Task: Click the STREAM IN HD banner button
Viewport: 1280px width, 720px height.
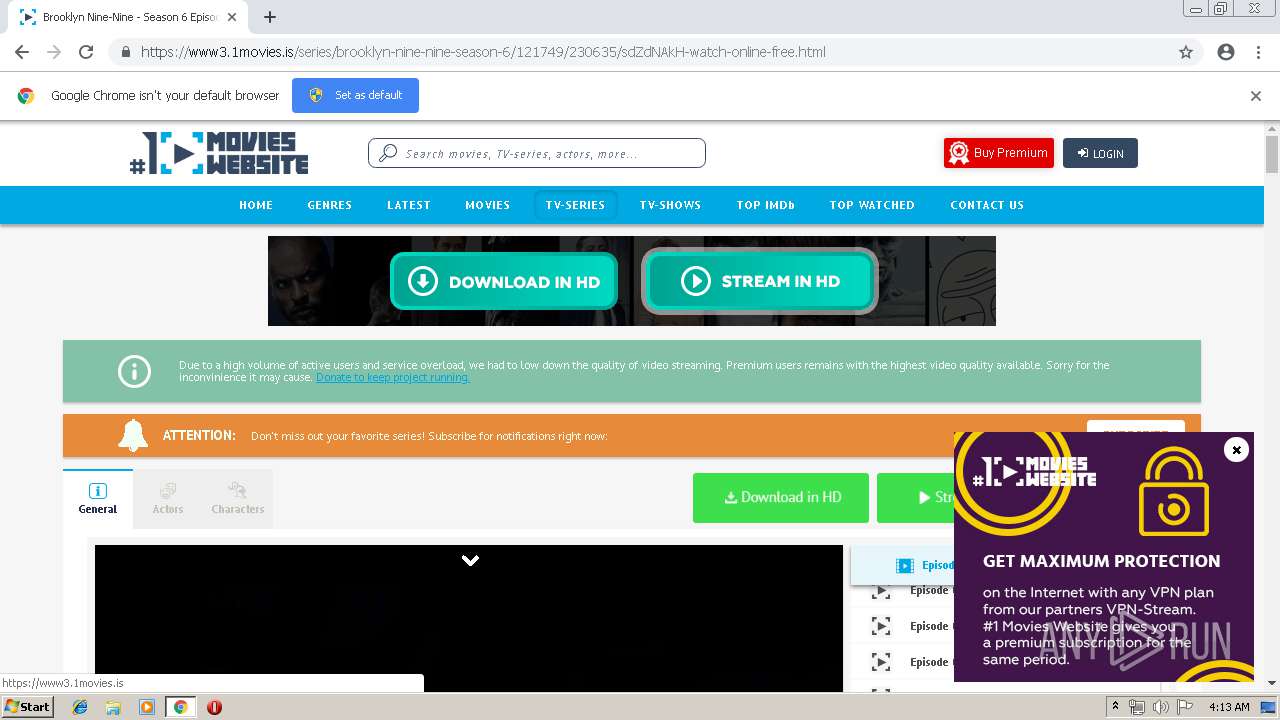Action: [x=760, y=281]
